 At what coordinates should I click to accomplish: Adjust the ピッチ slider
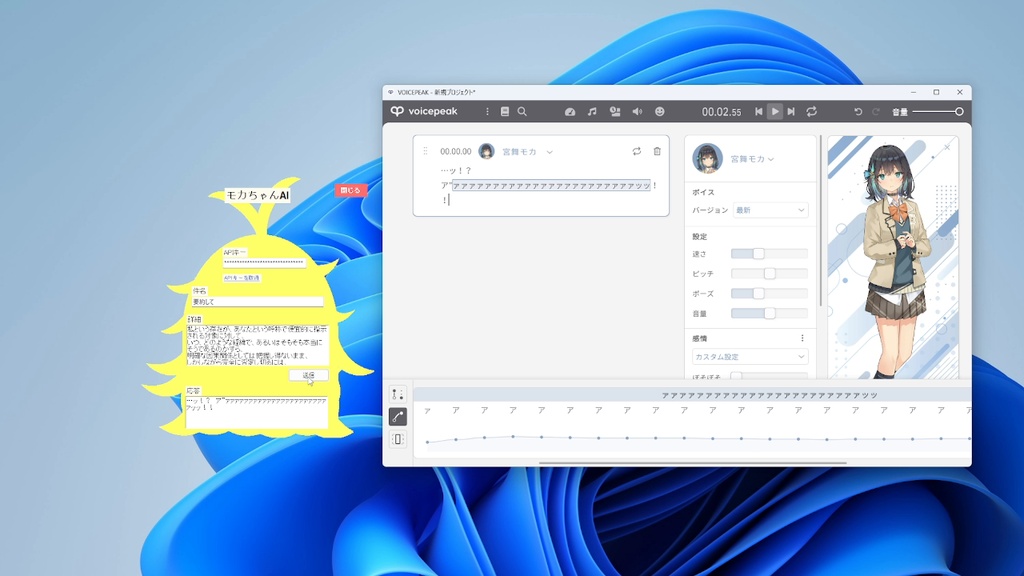(769, 274)
